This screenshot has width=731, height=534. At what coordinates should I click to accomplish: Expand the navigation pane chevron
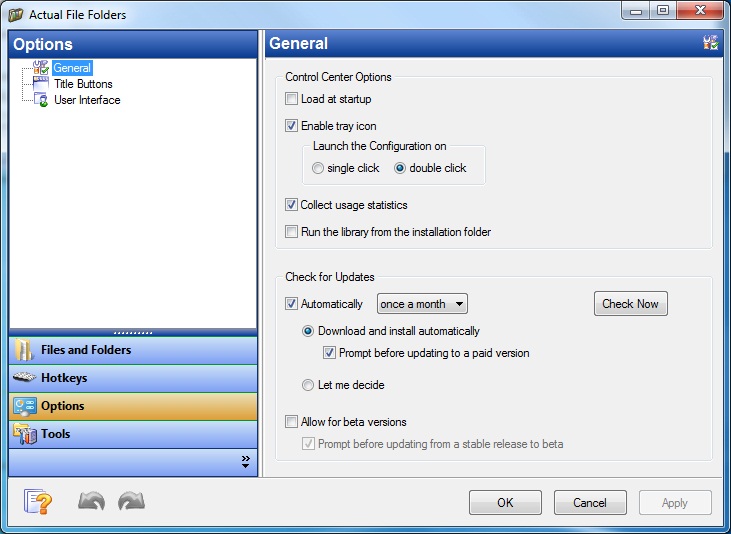245,461
